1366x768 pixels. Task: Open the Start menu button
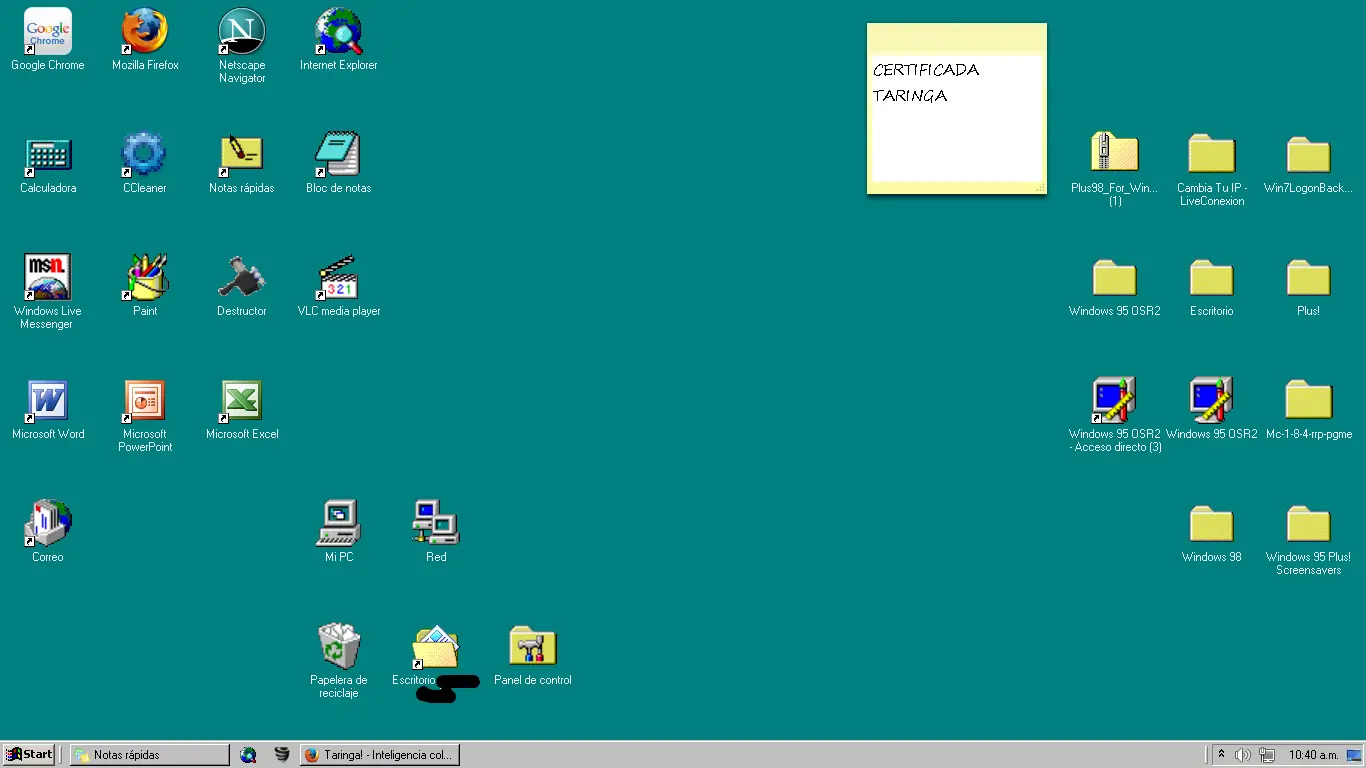[29, 755]
